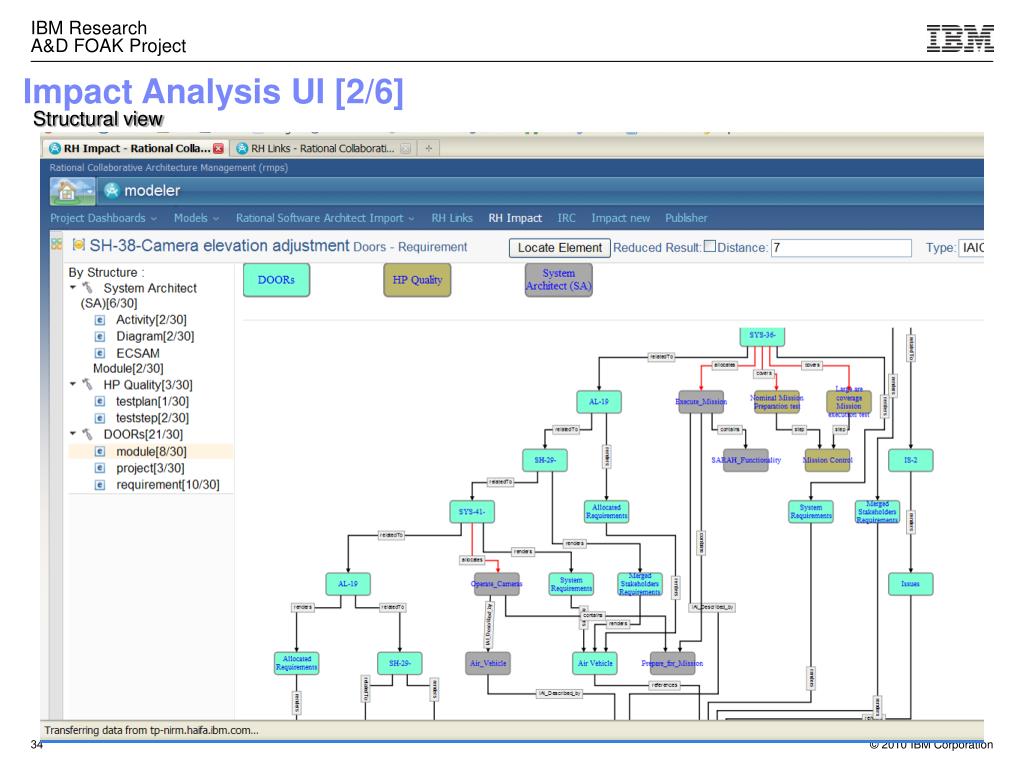Viewport: 1024px width, 768px height.
Task: Open the Impact new menu item
Action: [x=620, y=218]
